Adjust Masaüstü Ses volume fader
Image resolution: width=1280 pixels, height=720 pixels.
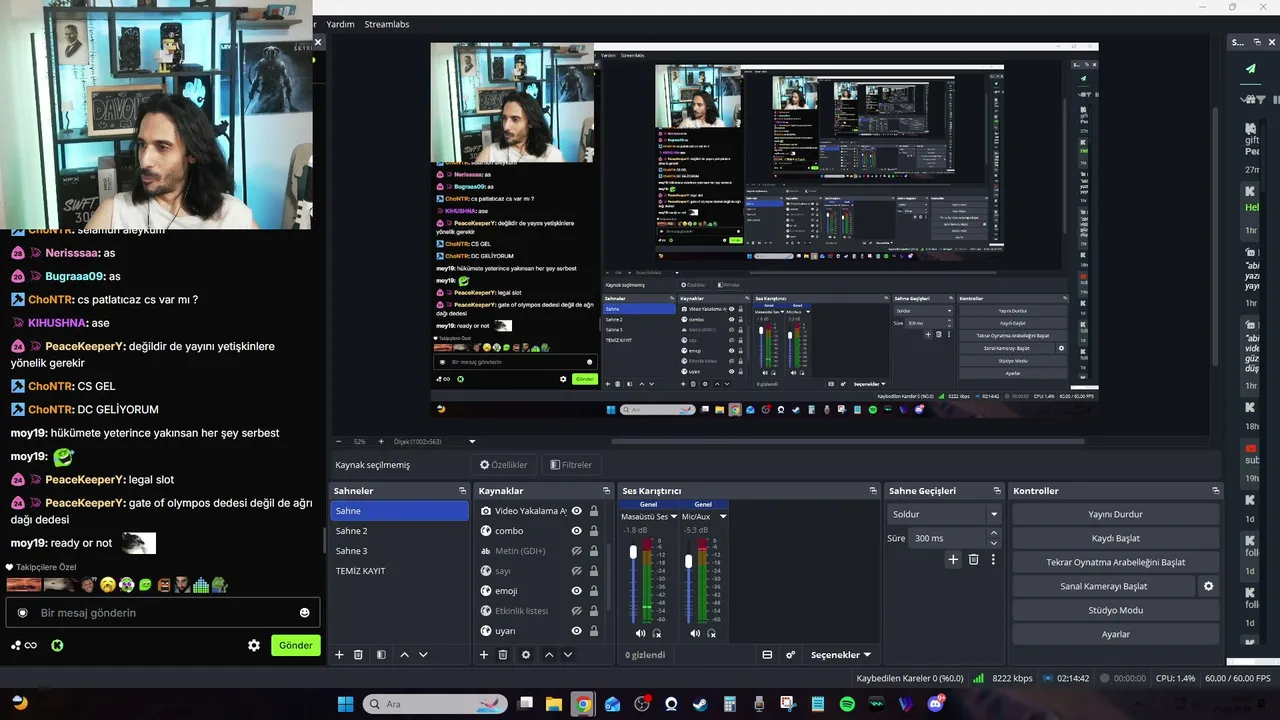(633, 553)
